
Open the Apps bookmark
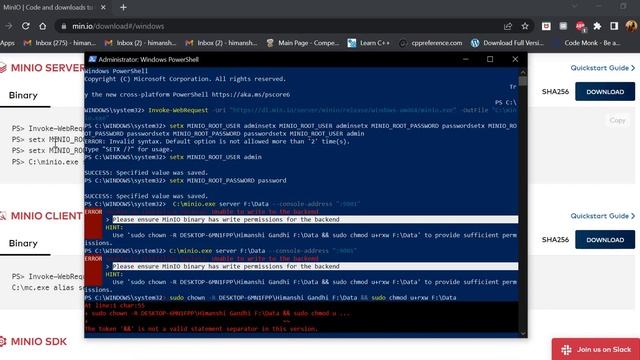coord(7,43)
